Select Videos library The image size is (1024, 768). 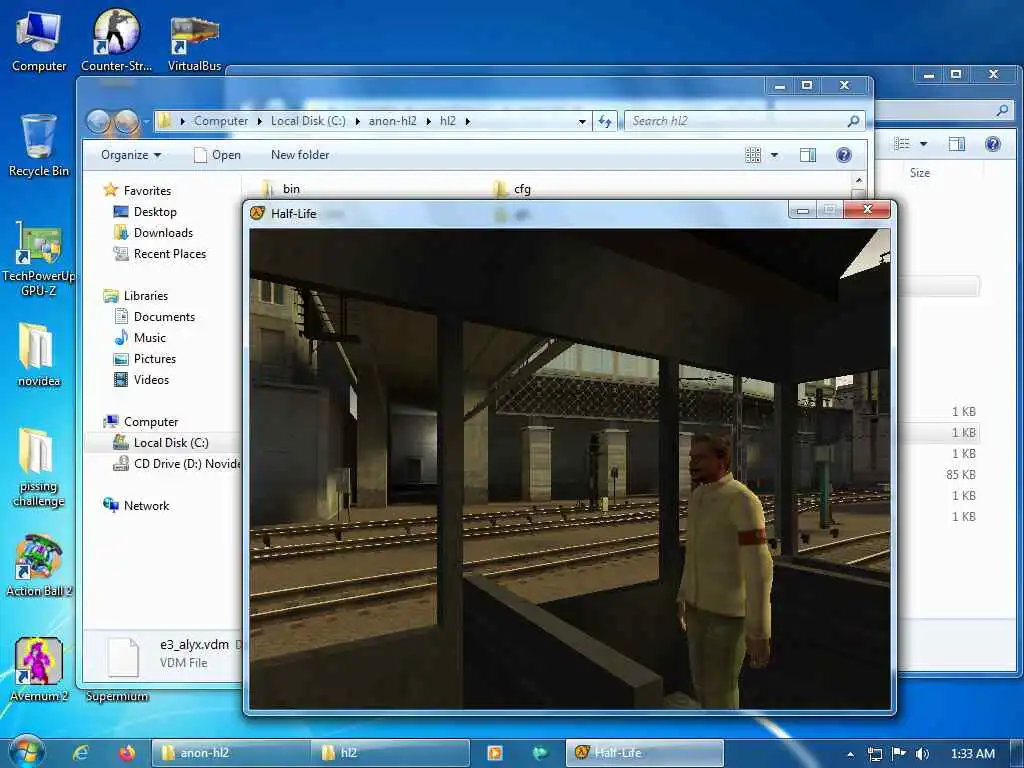[142, 379]
